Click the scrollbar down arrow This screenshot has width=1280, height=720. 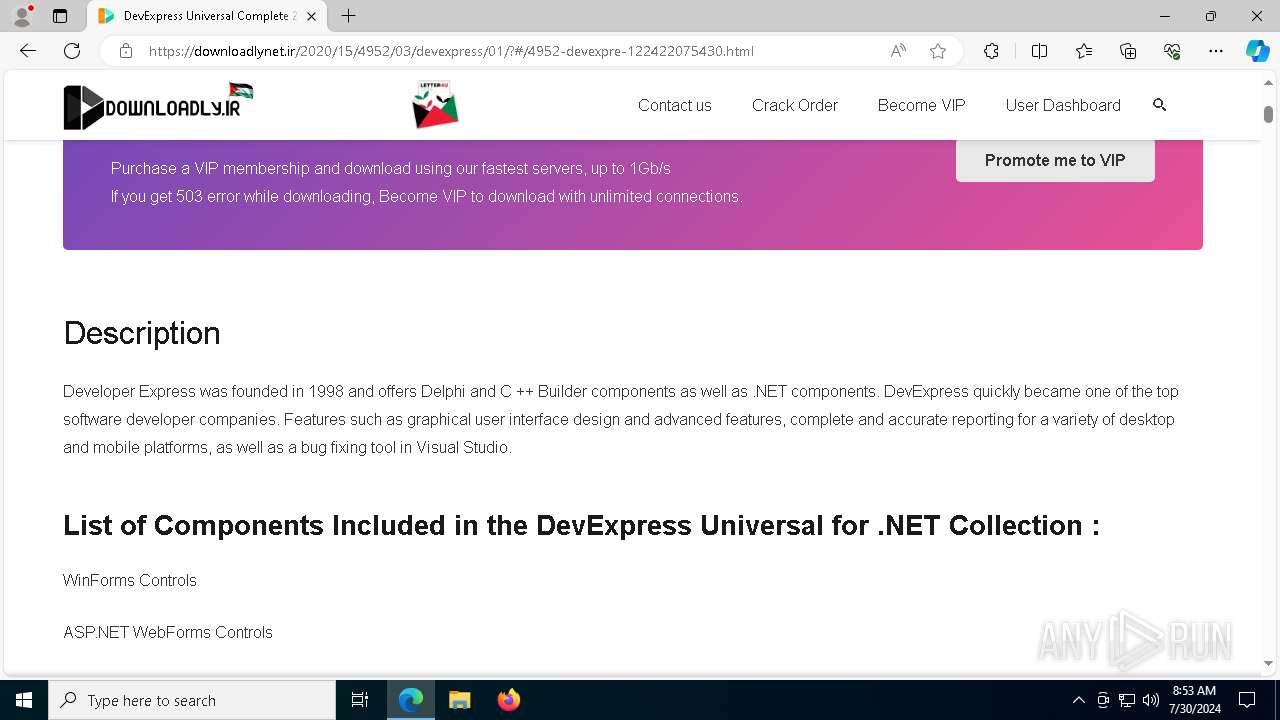click(x=1268, y=663)
